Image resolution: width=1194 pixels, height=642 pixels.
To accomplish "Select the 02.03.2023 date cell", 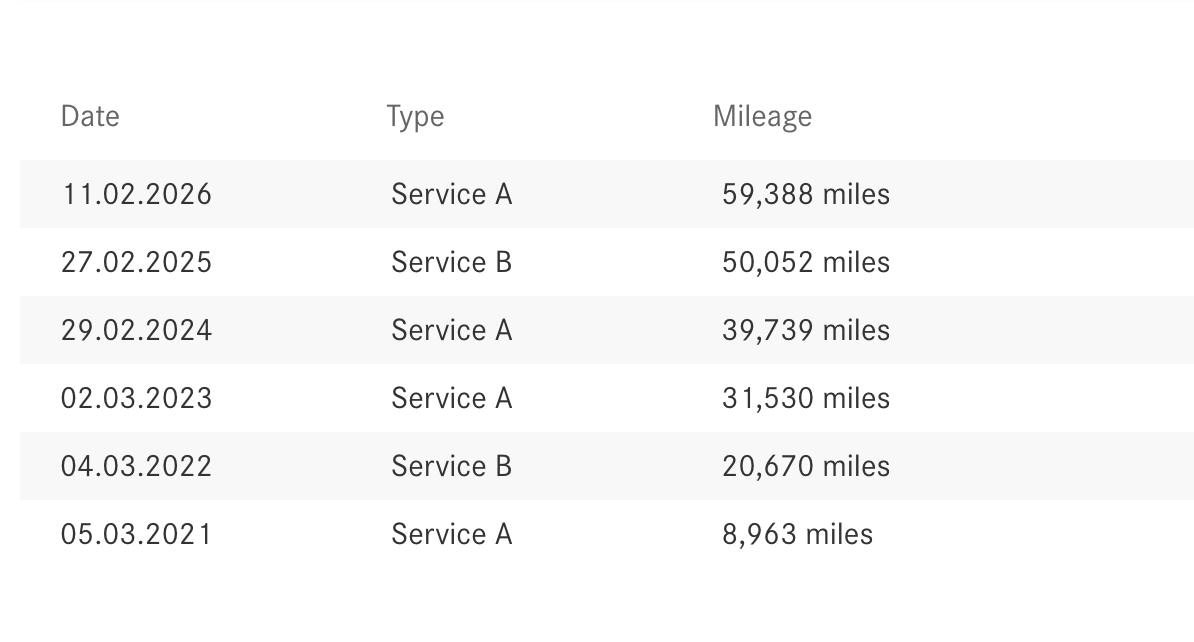I will click(137, 398).
